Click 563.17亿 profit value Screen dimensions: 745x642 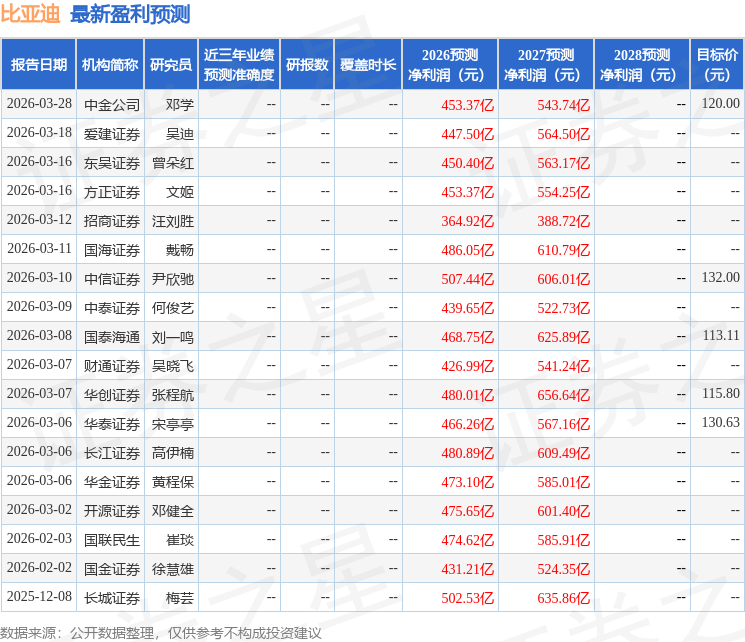point(564,163)
